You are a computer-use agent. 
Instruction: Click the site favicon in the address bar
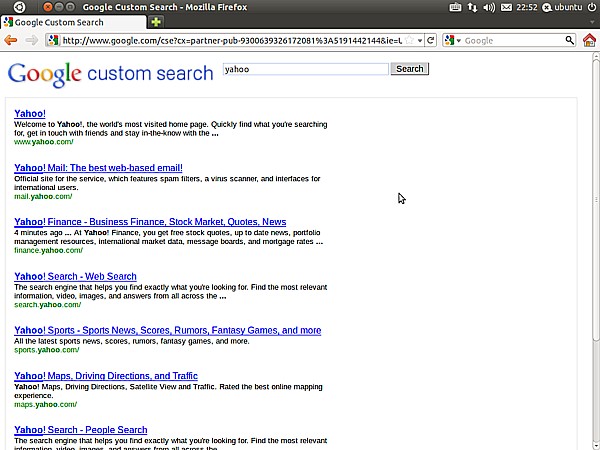click(x=53, y=40)
